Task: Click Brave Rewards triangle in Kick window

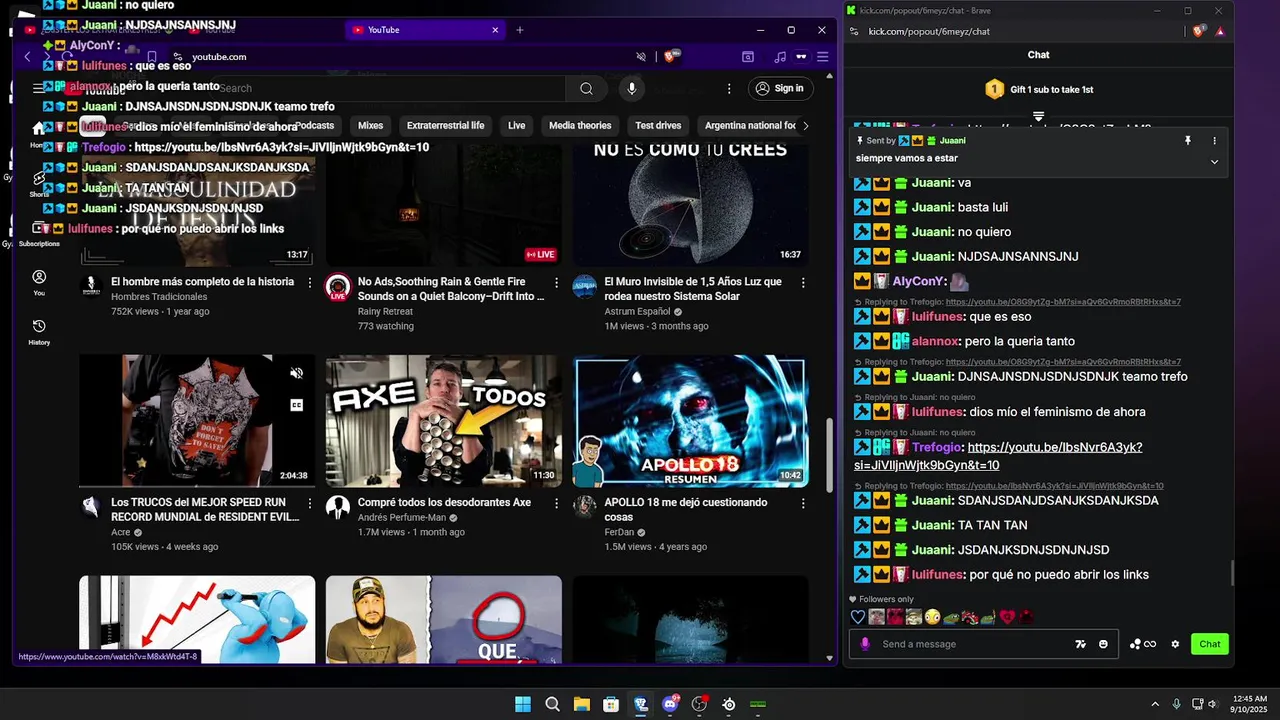Action: point(1220,31)
